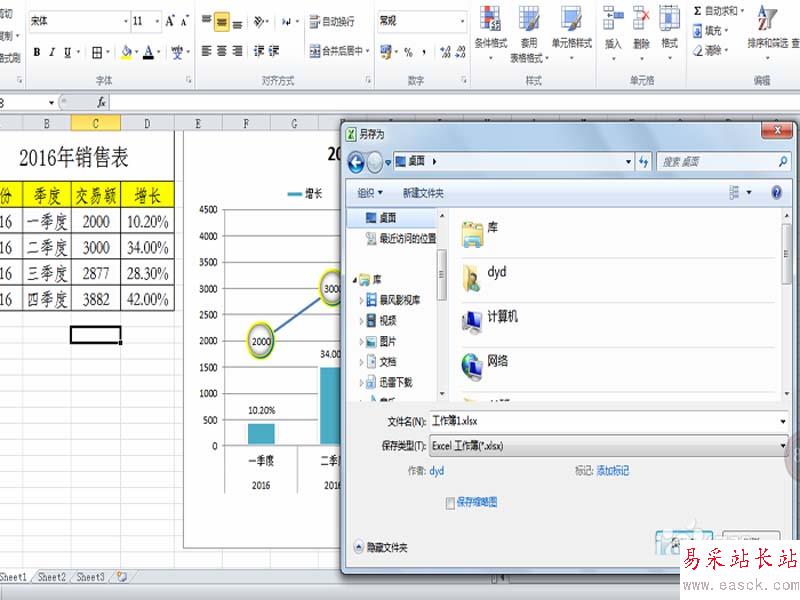Increase indent in alignment group
The image size is (800, 600).
274,51
